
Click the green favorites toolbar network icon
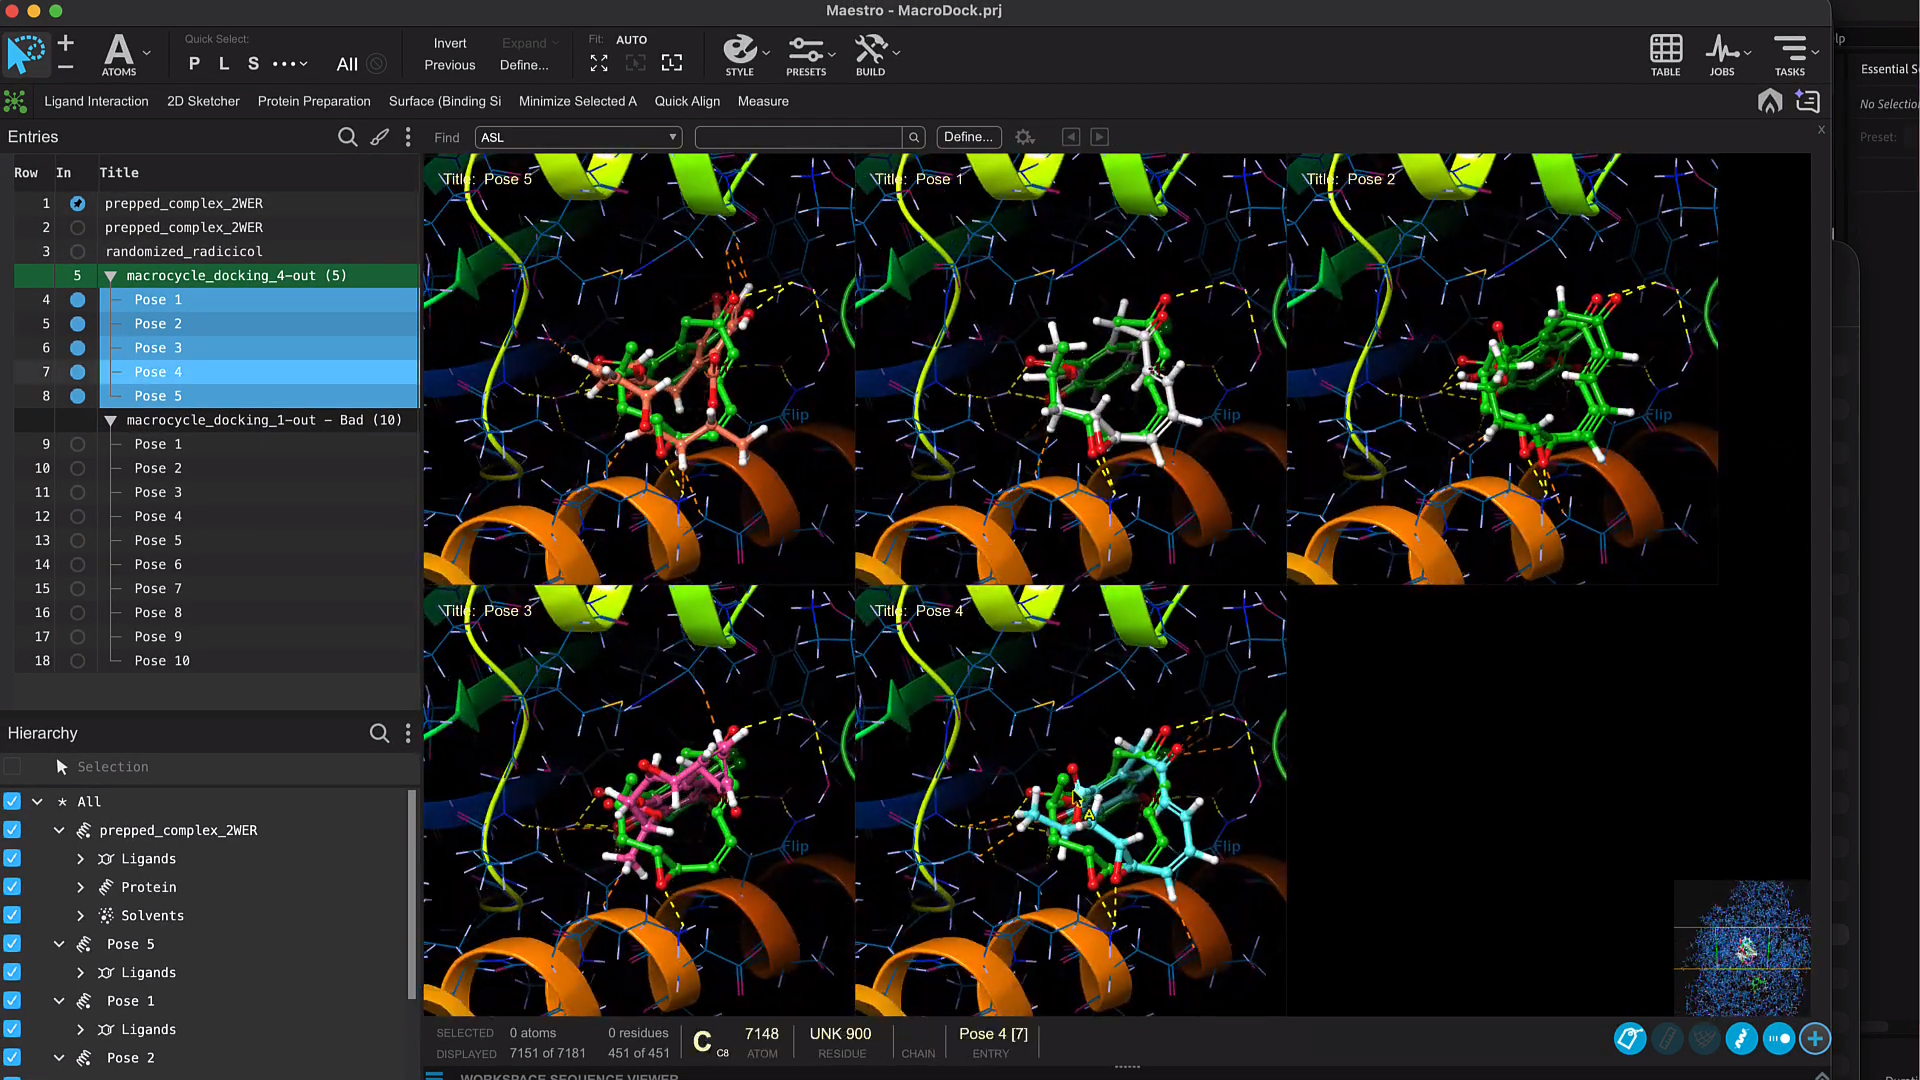[x=15, y=101]
